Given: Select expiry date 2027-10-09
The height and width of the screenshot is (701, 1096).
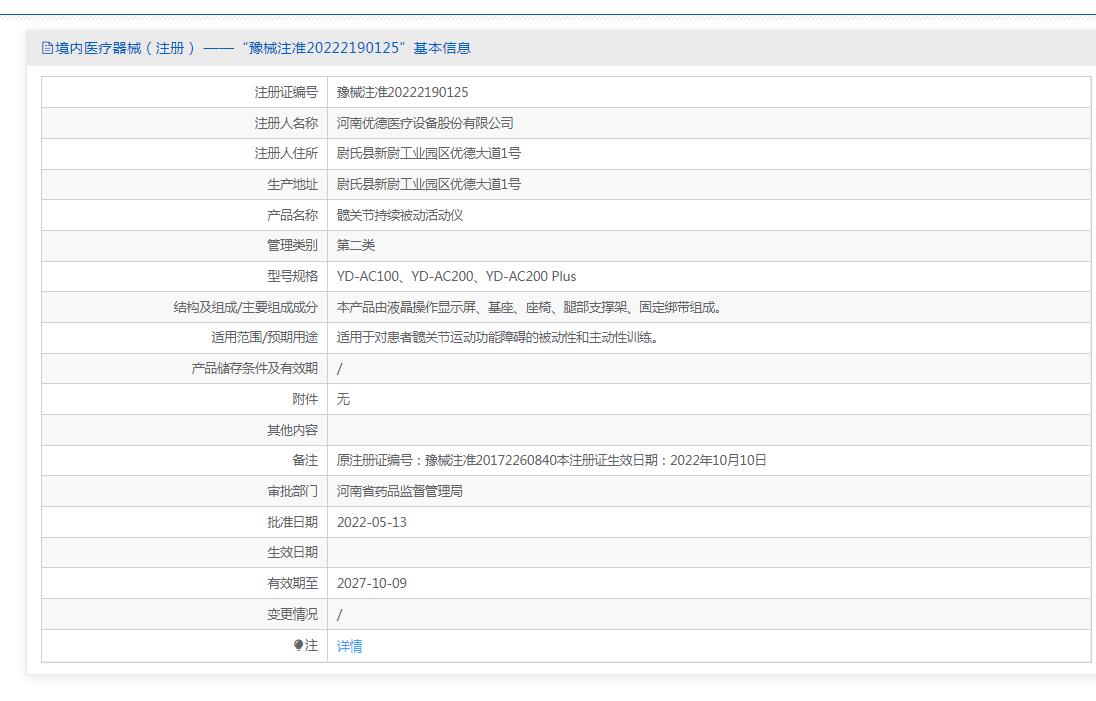Looking at the screenshot, I should pos(372,583).
